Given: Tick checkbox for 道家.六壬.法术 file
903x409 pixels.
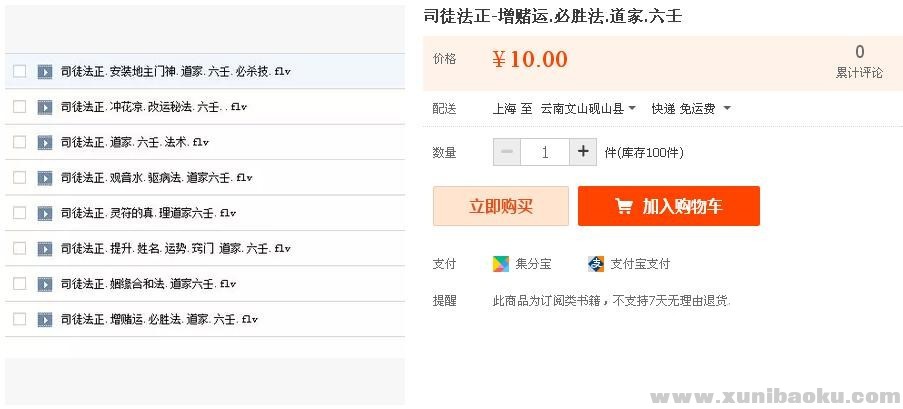Looking at the screenshot, I should click(20, 142).
